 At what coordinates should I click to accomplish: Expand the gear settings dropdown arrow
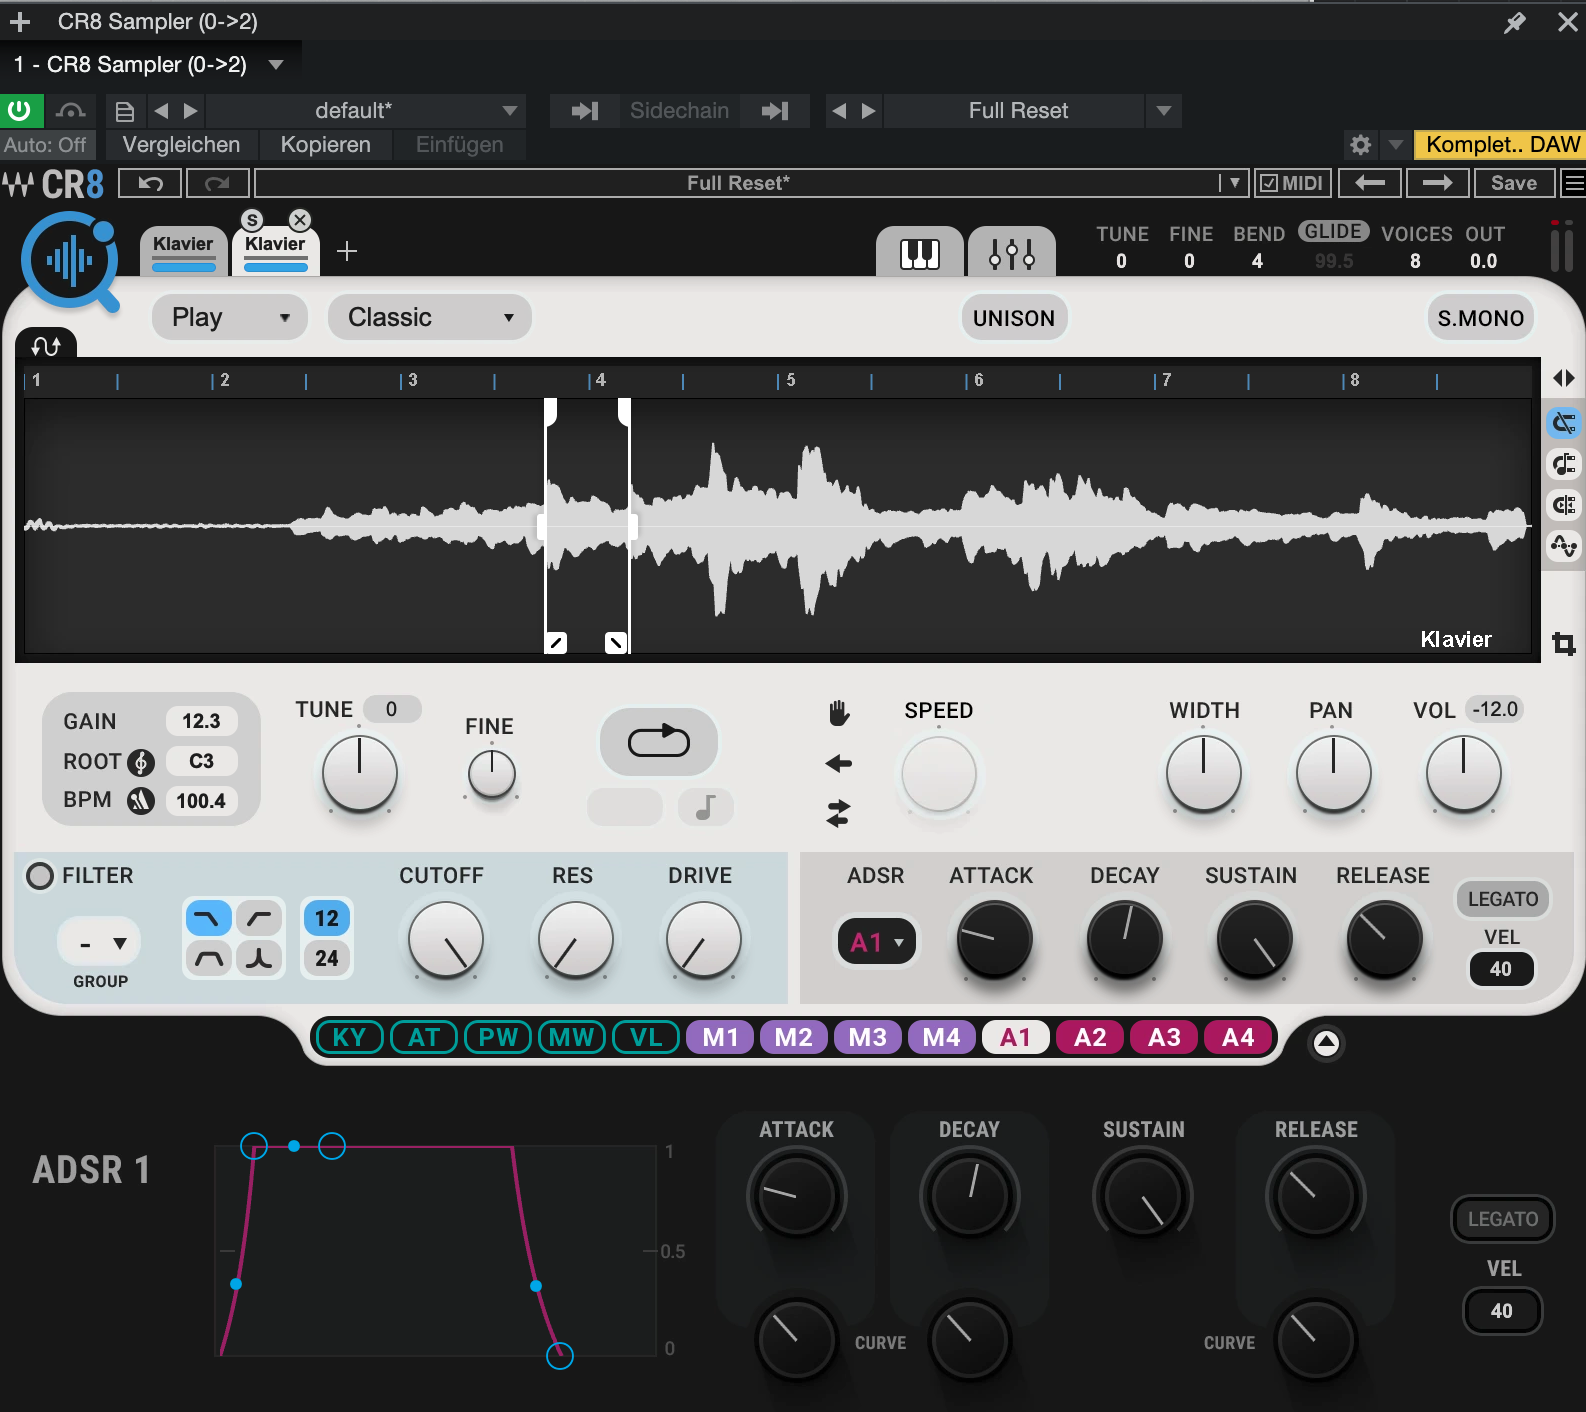1395,145
